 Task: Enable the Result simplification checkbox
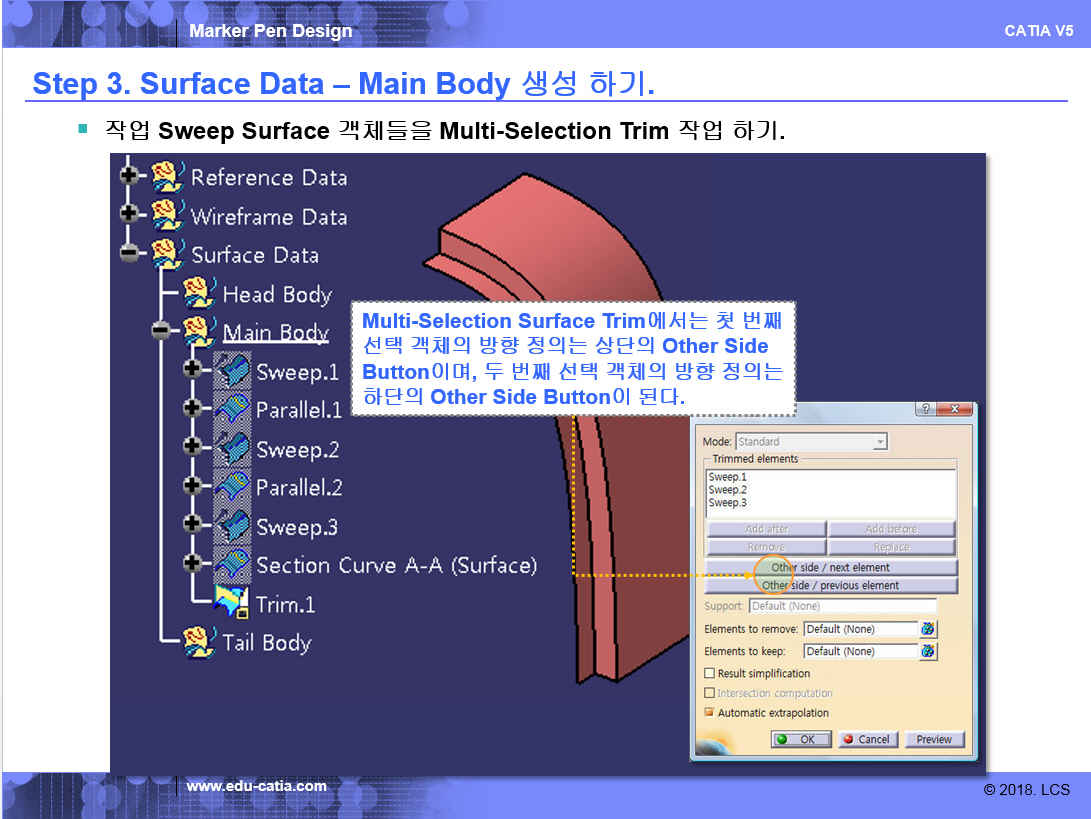point(710,674)
